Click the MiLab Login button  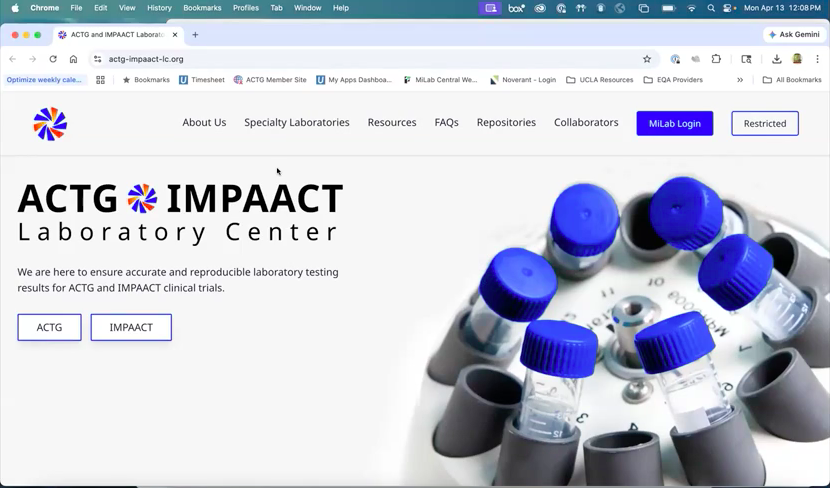(674, 124)
